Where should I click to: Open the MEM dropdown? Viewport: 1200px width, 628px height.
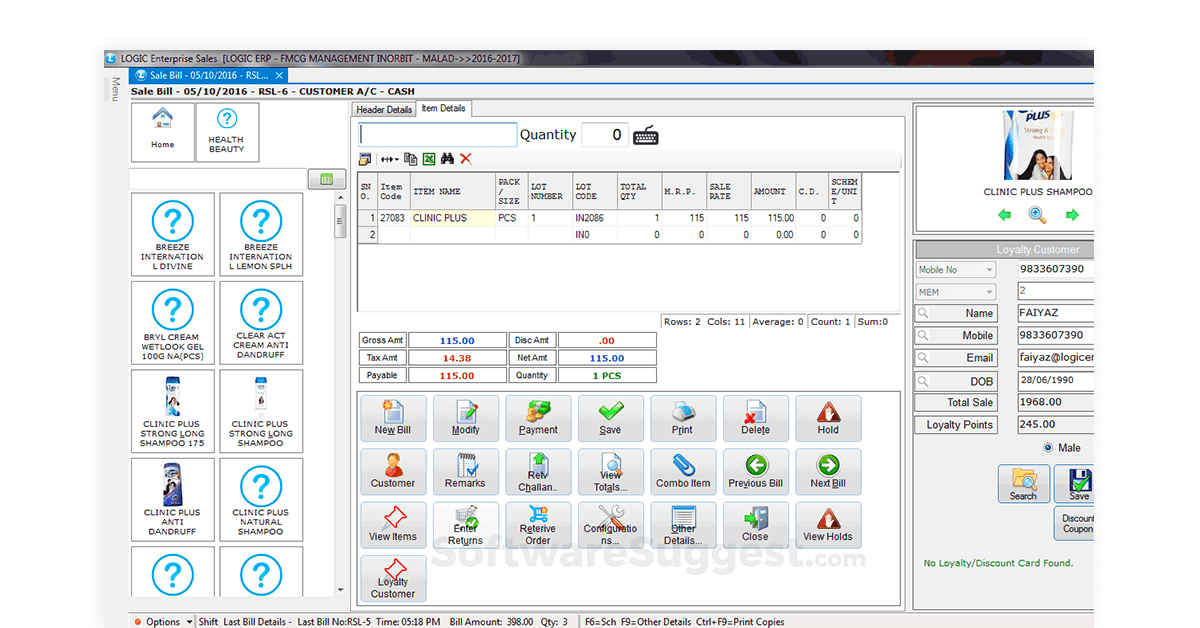click(955, 292)
